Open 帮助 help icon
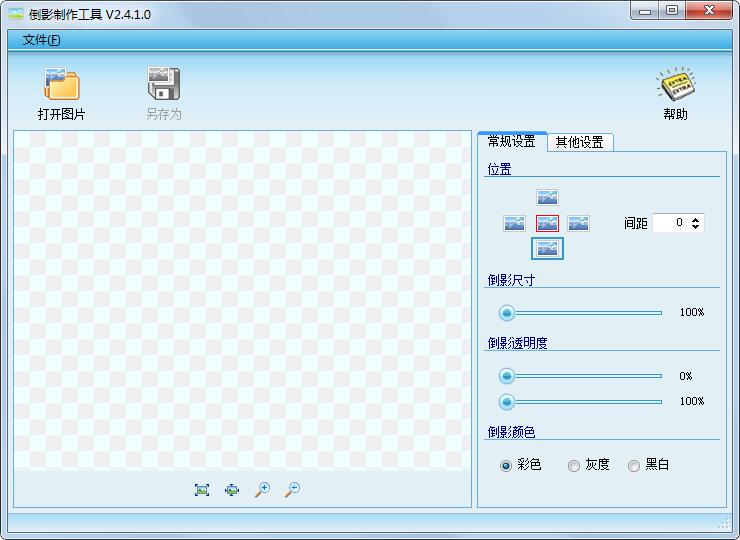740x540 pixels. point(675,84)
